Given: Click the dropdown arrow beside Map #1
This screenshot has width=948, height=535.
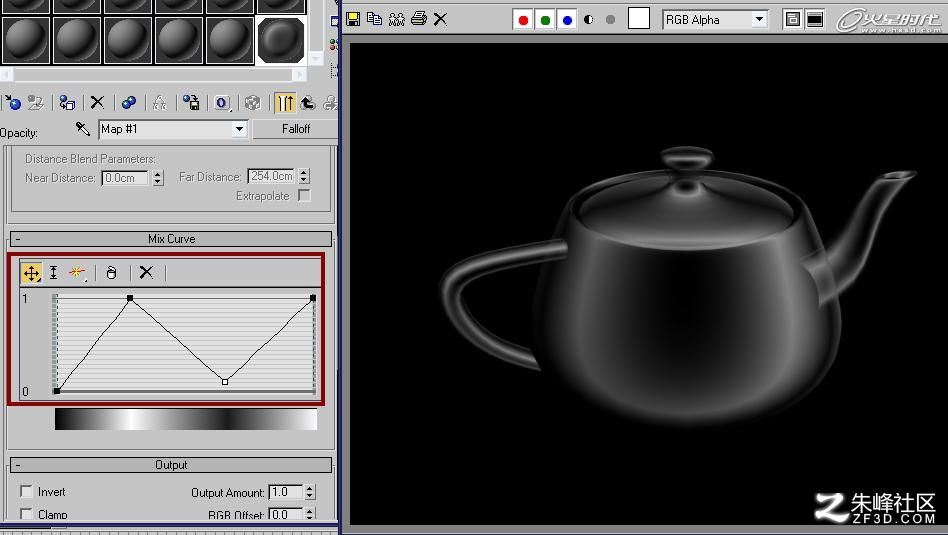Looking at the screenshot, I should click(x=239, y=129).
